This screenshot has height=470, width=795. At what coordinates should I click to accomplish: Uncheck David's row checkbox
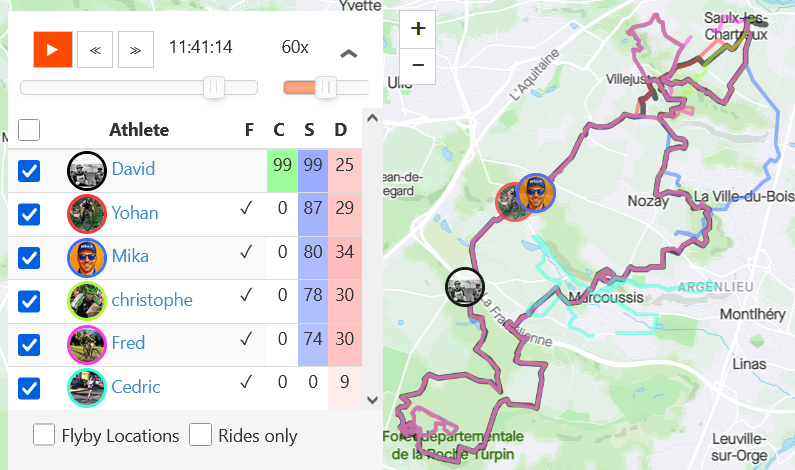tap(30, 170)
